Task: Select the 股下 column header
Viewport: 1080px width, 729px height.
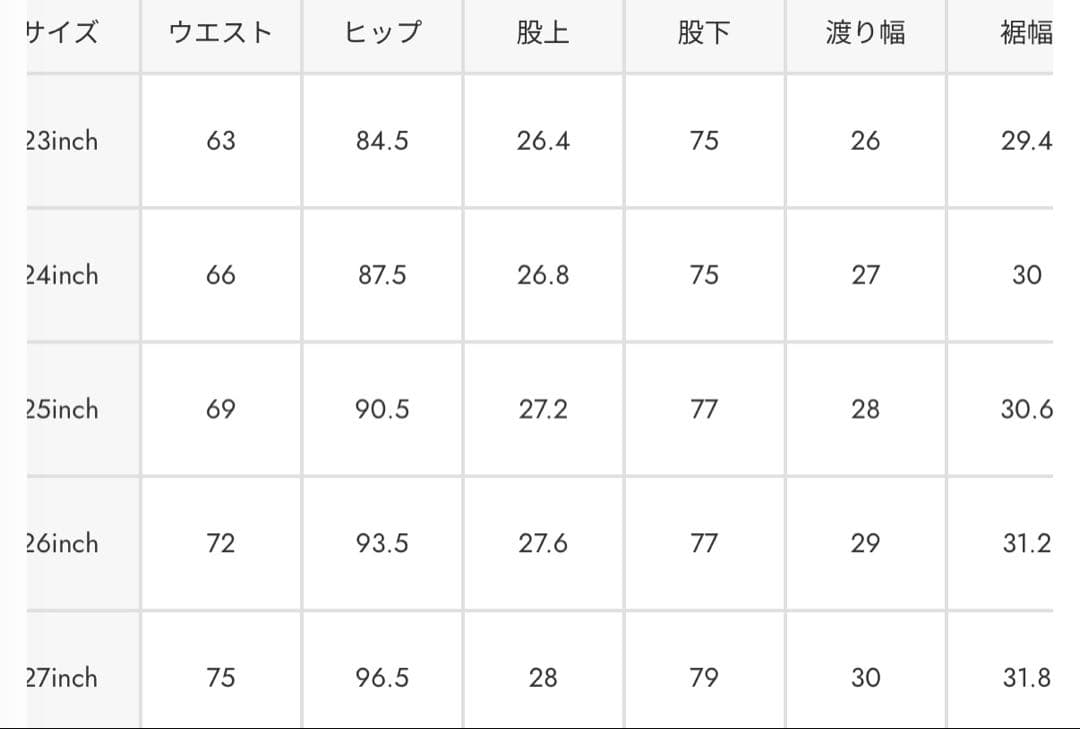Action: click(x=704, y=33)
